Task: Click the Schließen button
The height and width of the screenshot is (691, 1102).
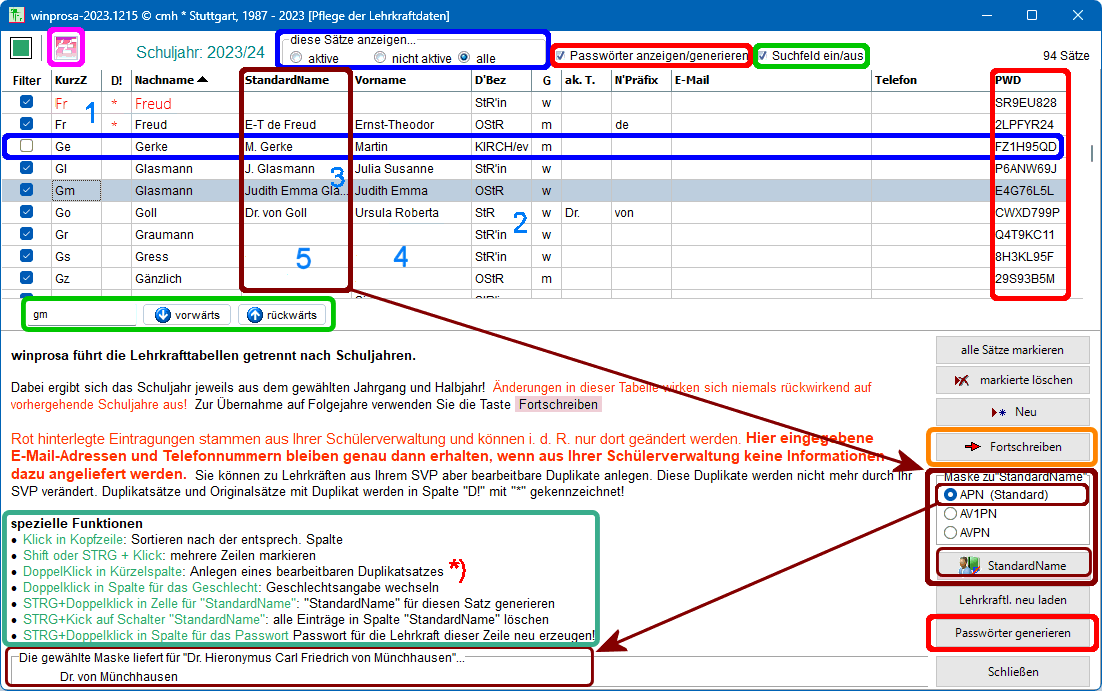Action: tap(1012, 671)
